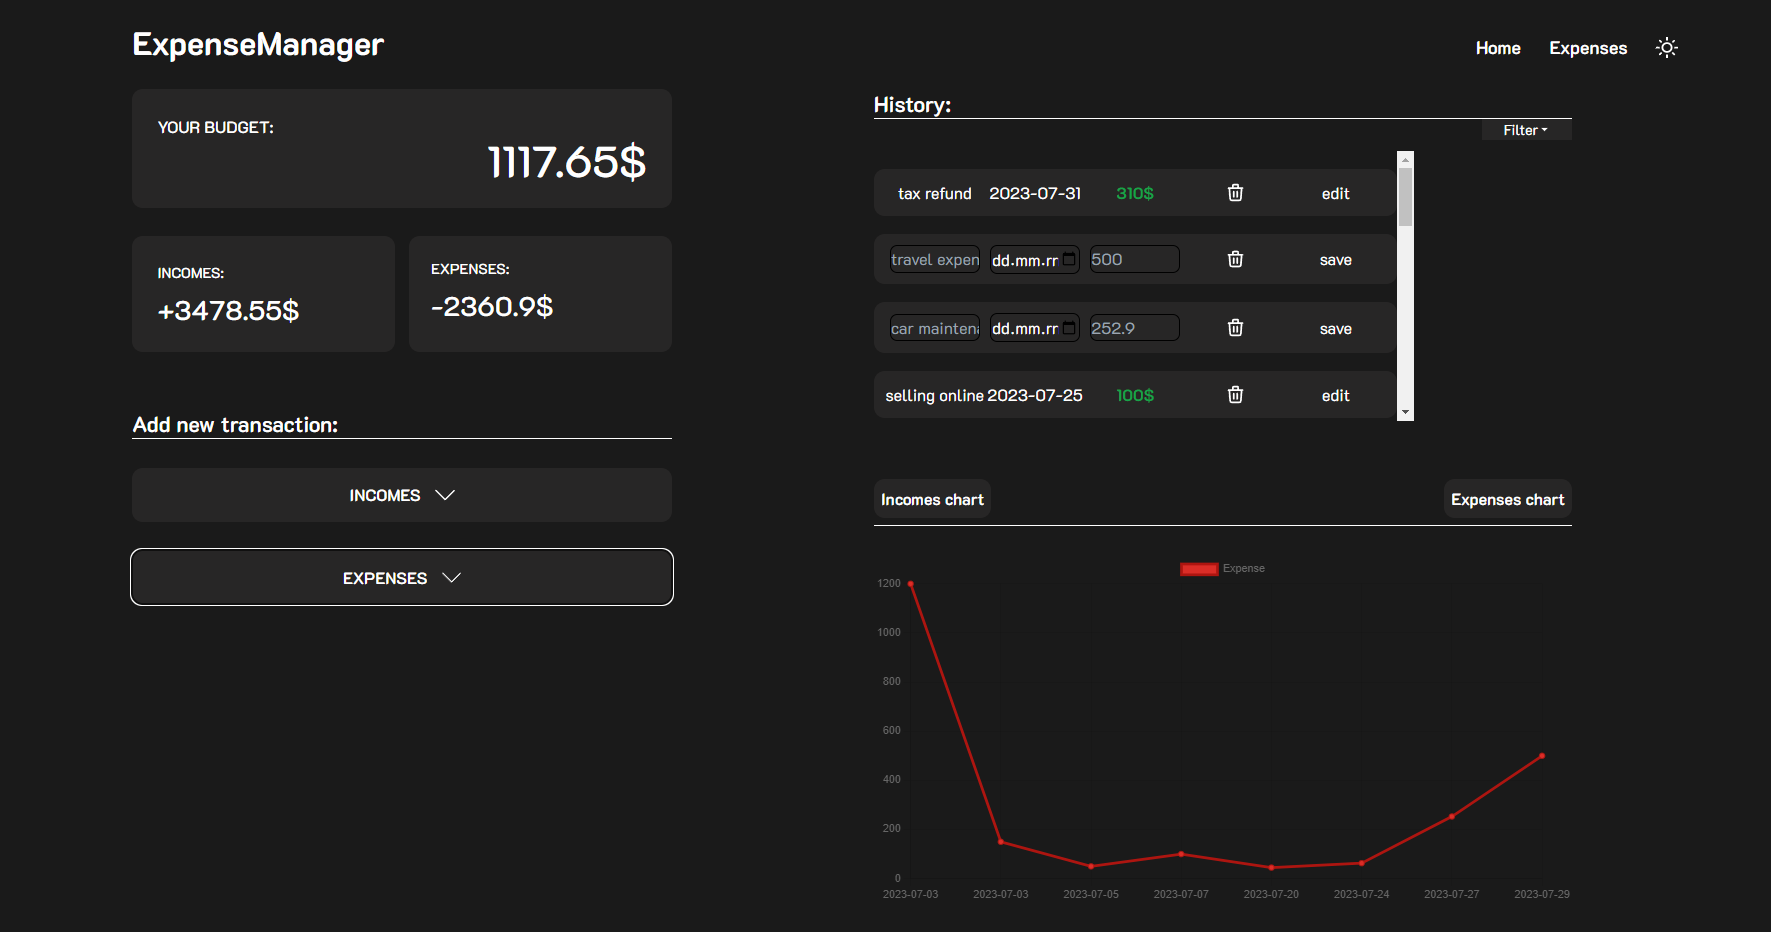This screenshot has width=1771, height=932.
Task: Delete the travel expenses transaction
Action: tap(1235, 259)
